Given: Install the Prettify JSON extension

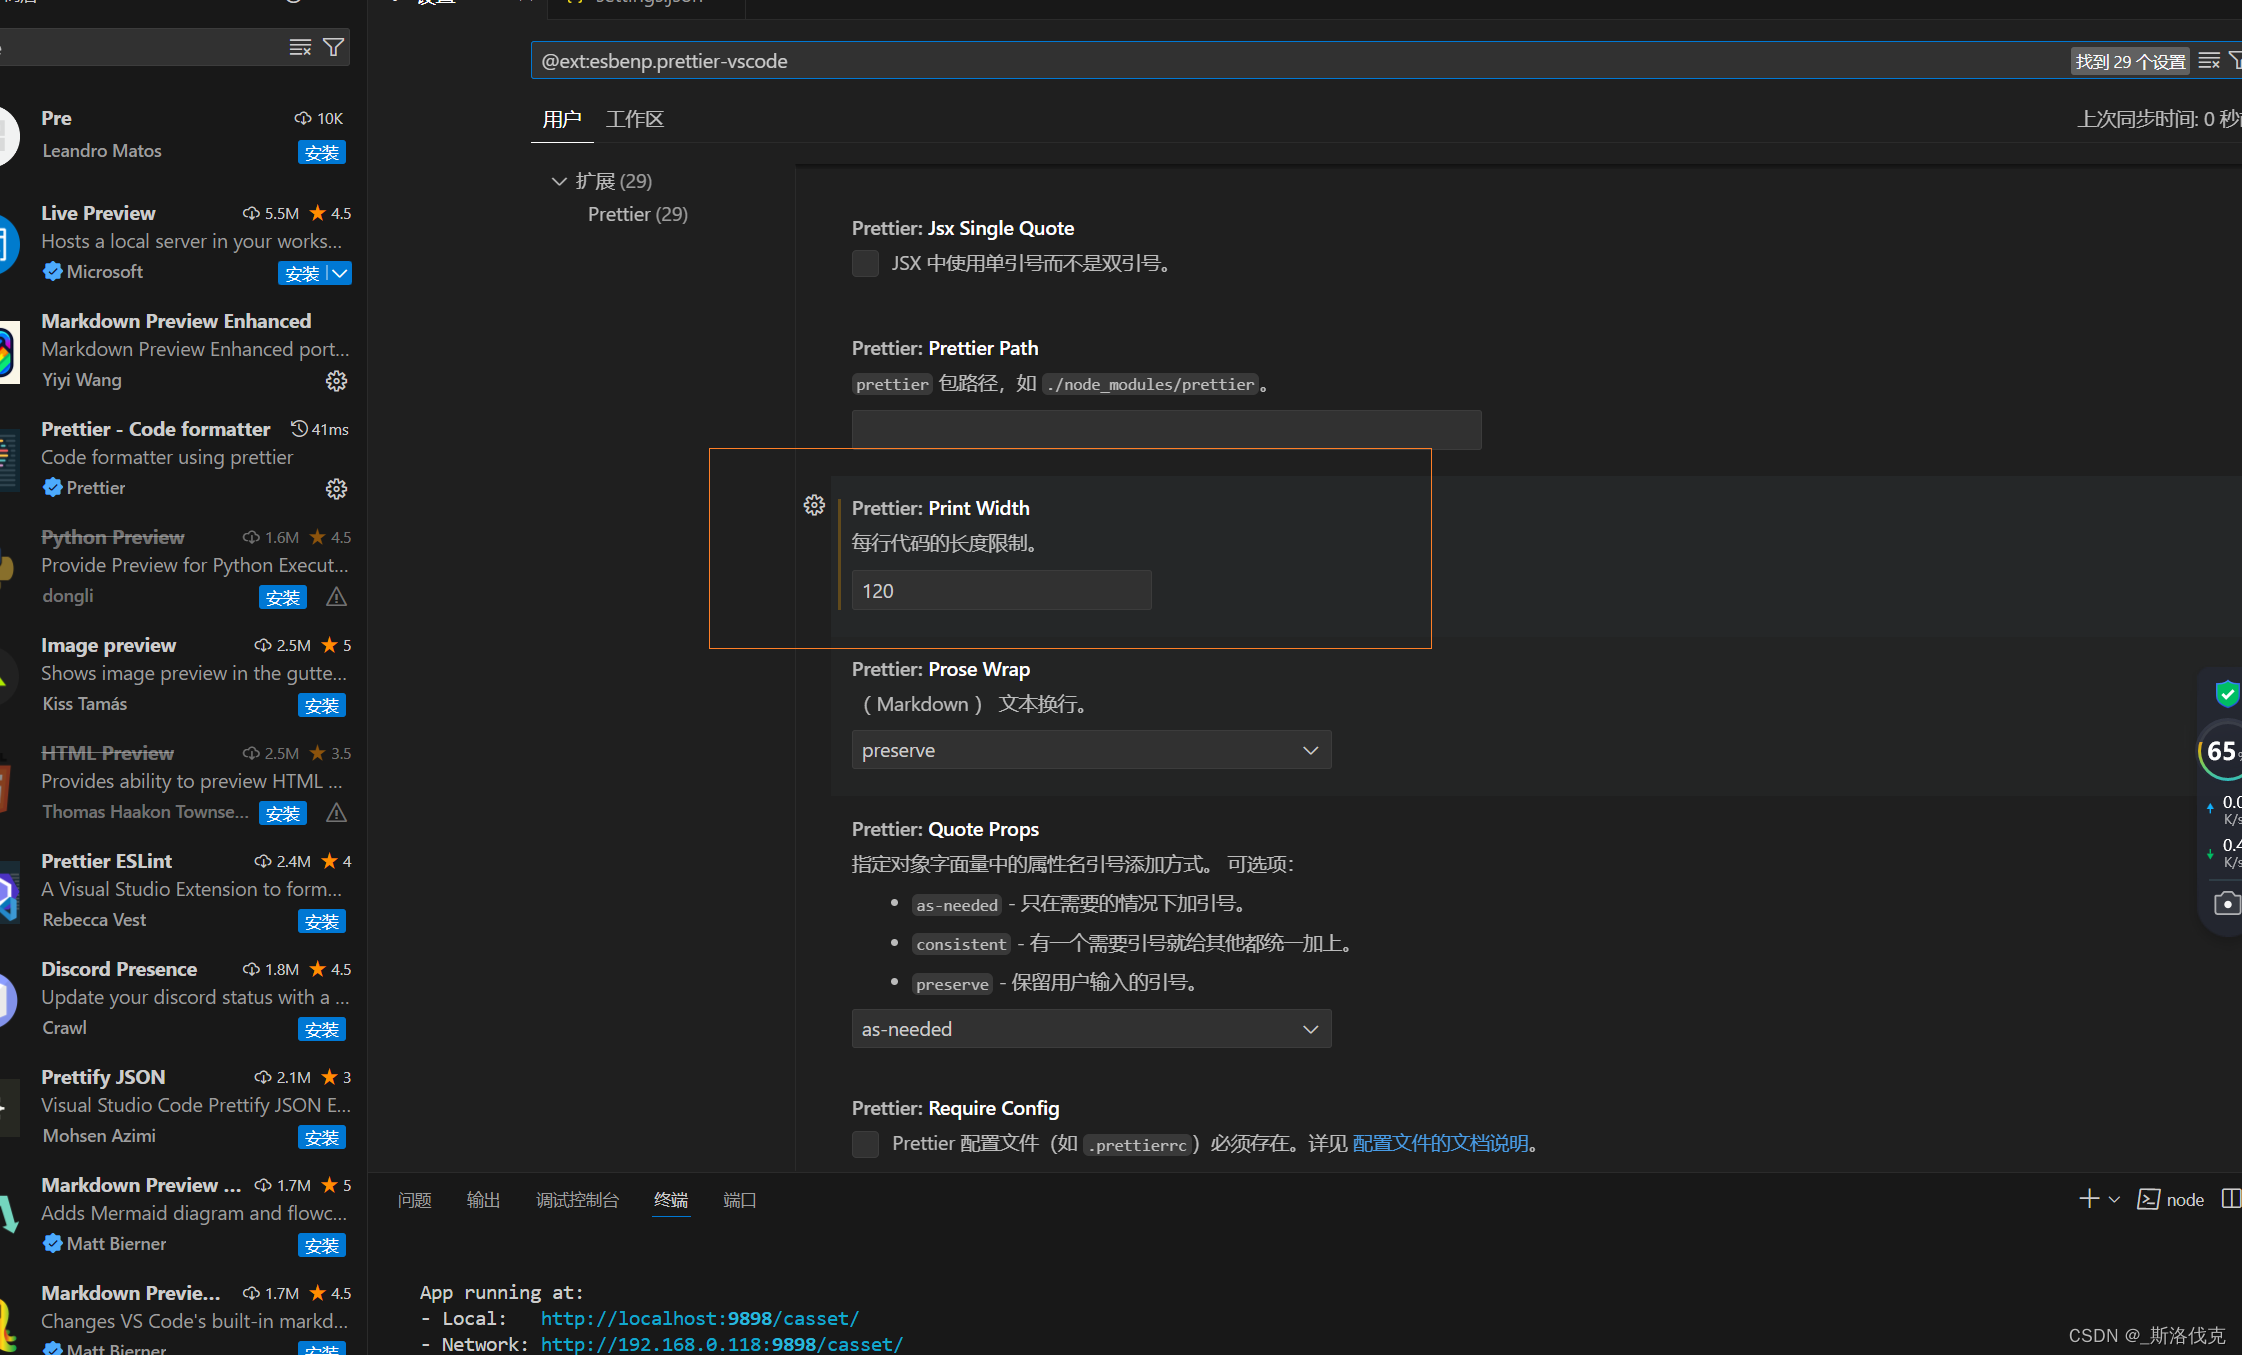Looking at the screenshot, I should [x=322, y=1137].
